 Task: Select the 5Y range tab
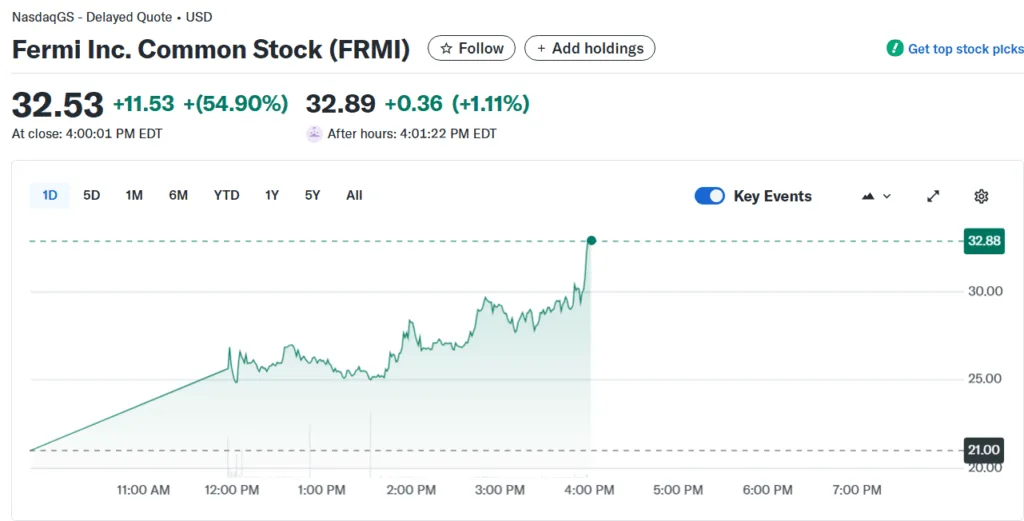[x=313, y=195]
